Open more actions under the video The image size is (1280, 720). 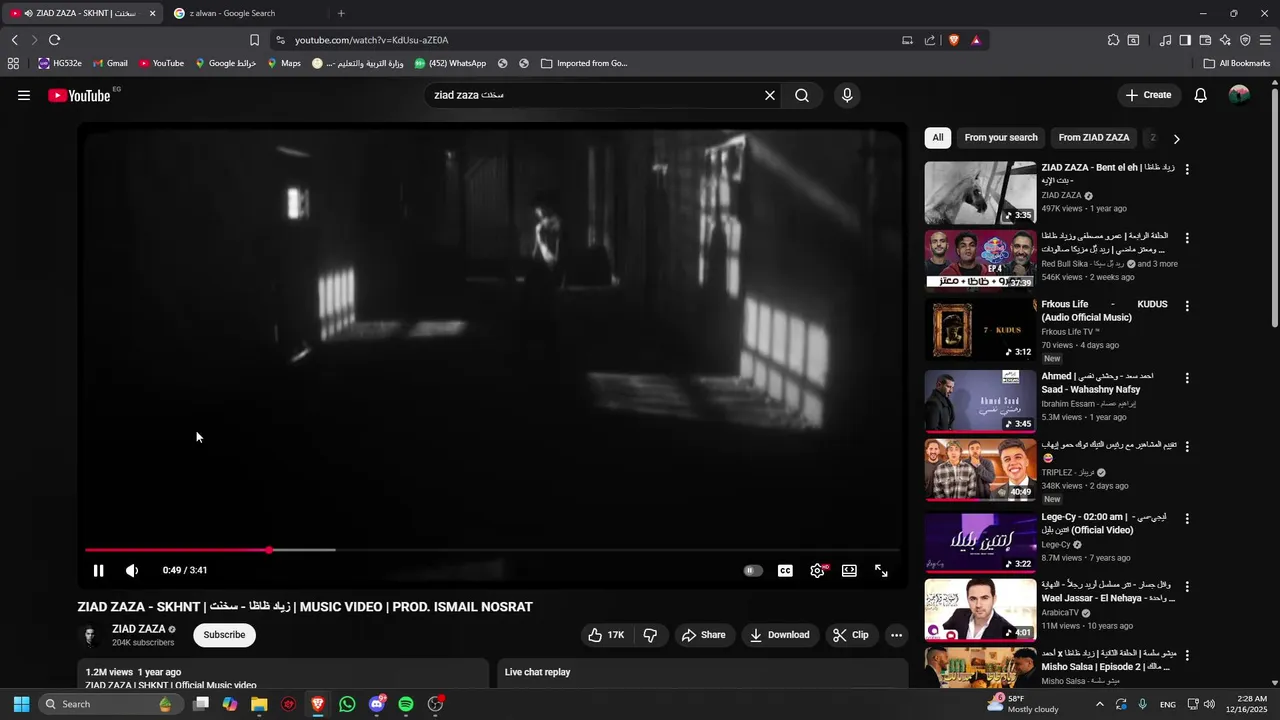pyautogui.click(x=896, y=635)
